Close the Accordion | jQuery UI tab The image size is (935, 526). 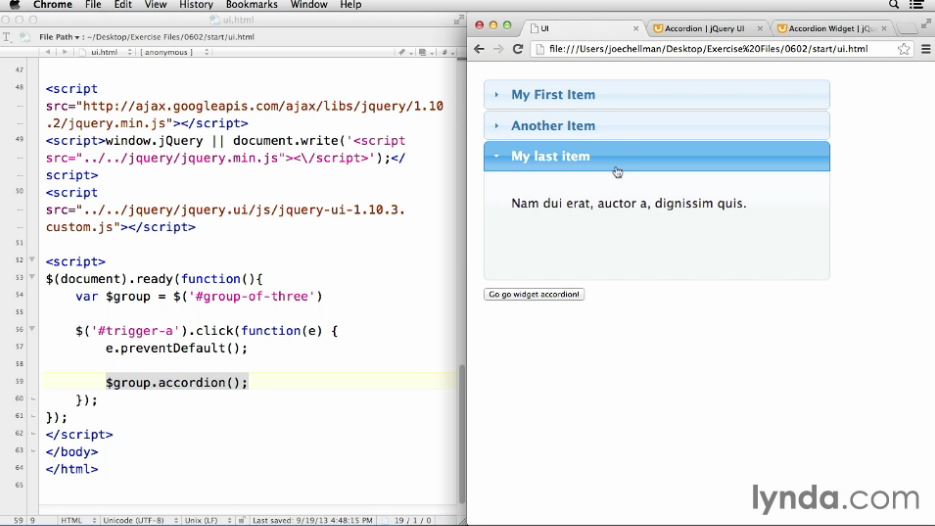760,29
